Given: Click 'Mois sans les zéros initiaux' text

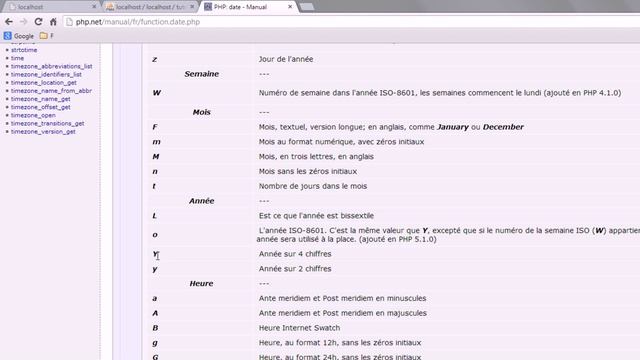Looking at the screenshot, I should (308, 171).
